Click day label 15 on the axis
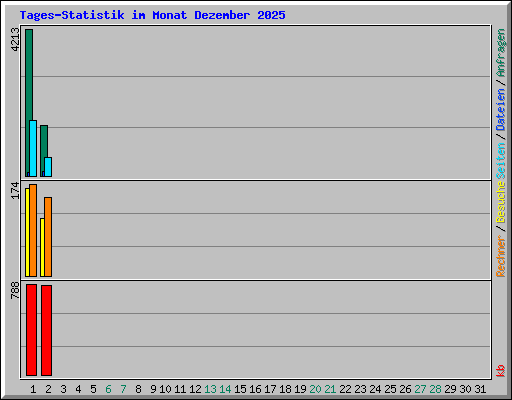Screen dimensions: 512x400 pyautogui.click(x=240, y=389)
